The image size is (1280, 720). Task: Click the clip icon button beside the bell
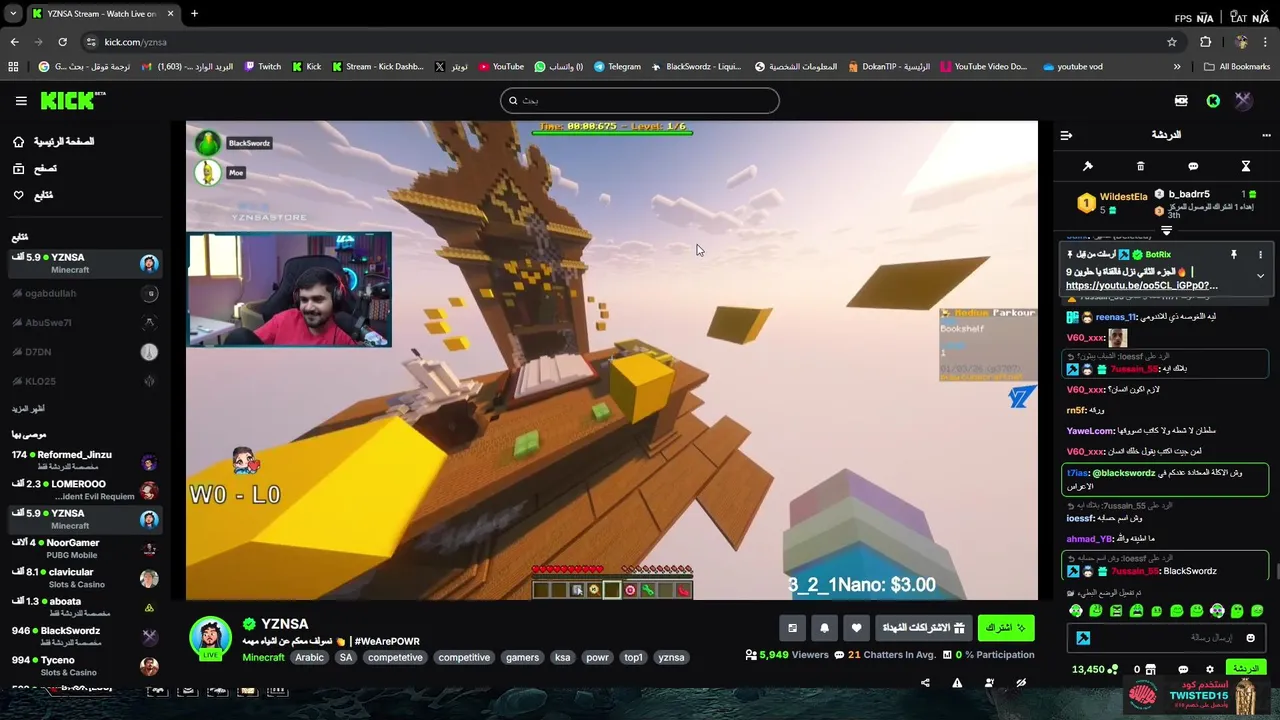[792, 628]
